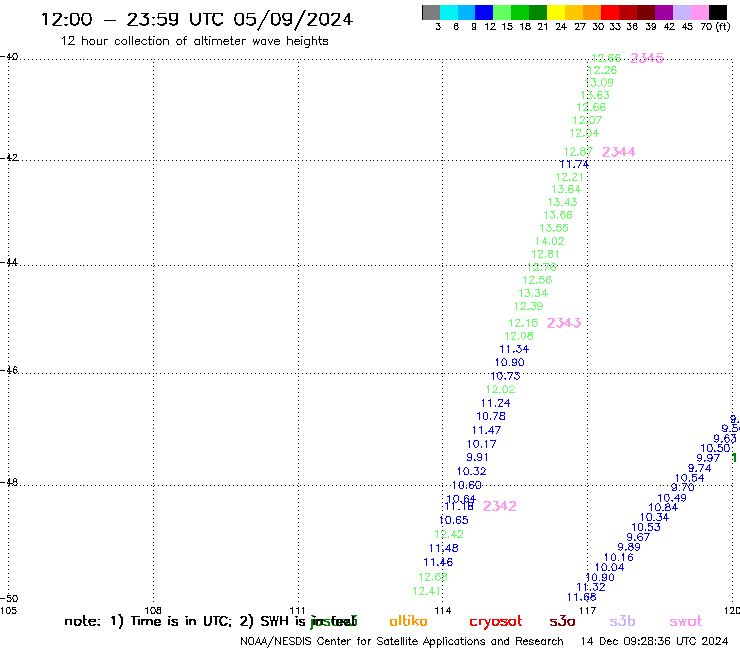Click the pink time marker 2344
The width and height of the screenshot is (740, 650).
[619, 152]
